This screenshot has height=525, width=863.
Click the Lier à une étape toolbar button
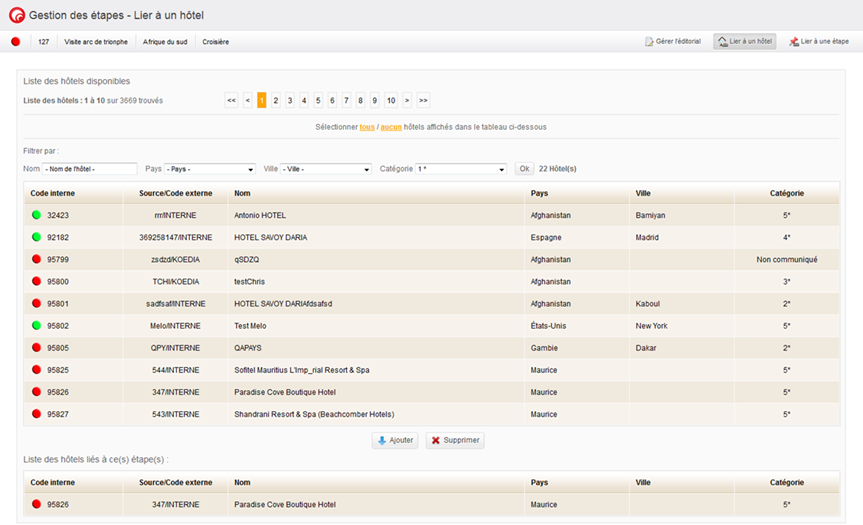click(x=818, y=42)
